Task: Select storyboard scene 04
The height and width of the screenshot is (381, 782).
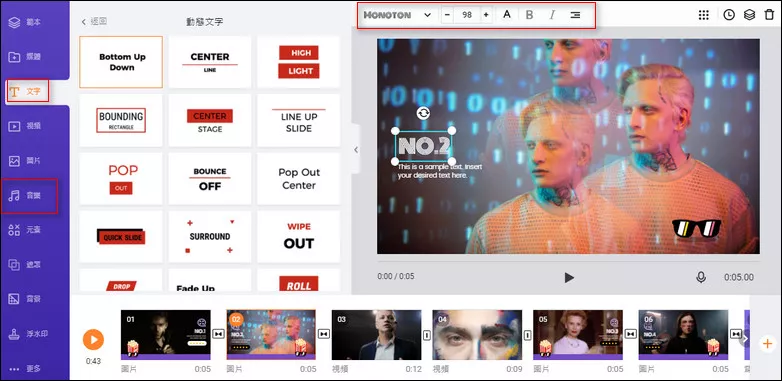Action: tap(477, 335)
